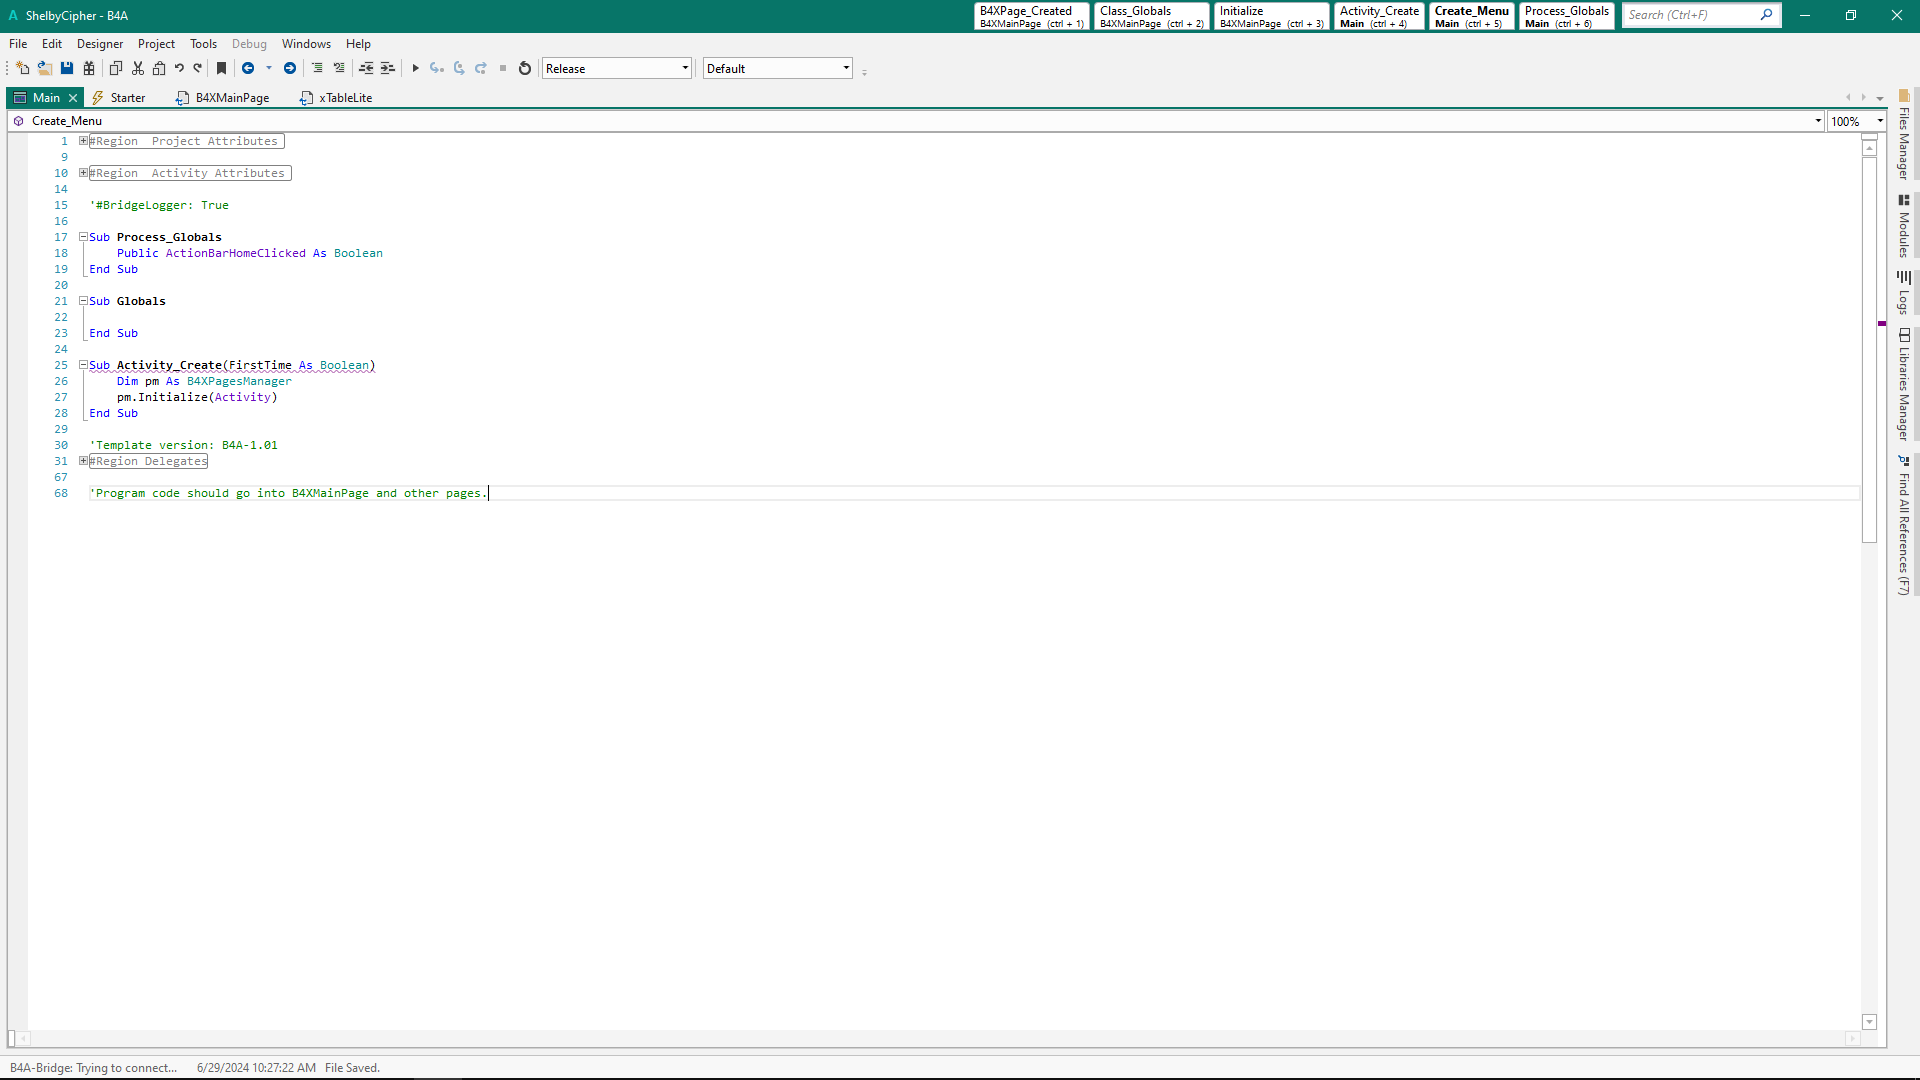
Task: Jump to the B4XPage_Created quick link
Action: click(1030, 16)
